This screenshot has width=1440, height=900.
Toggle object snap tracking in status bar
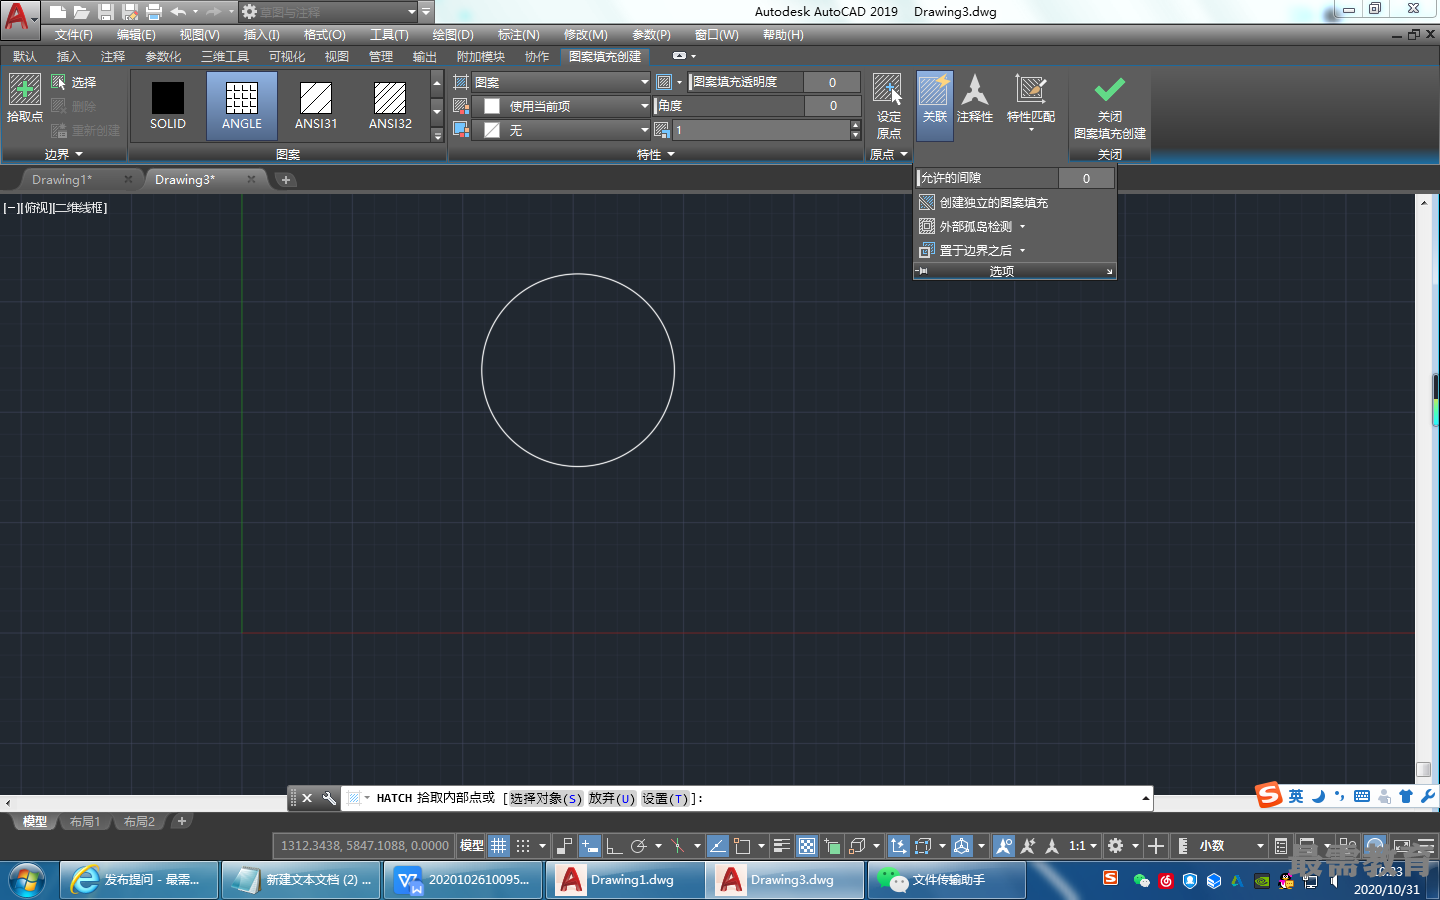point(718,846)
